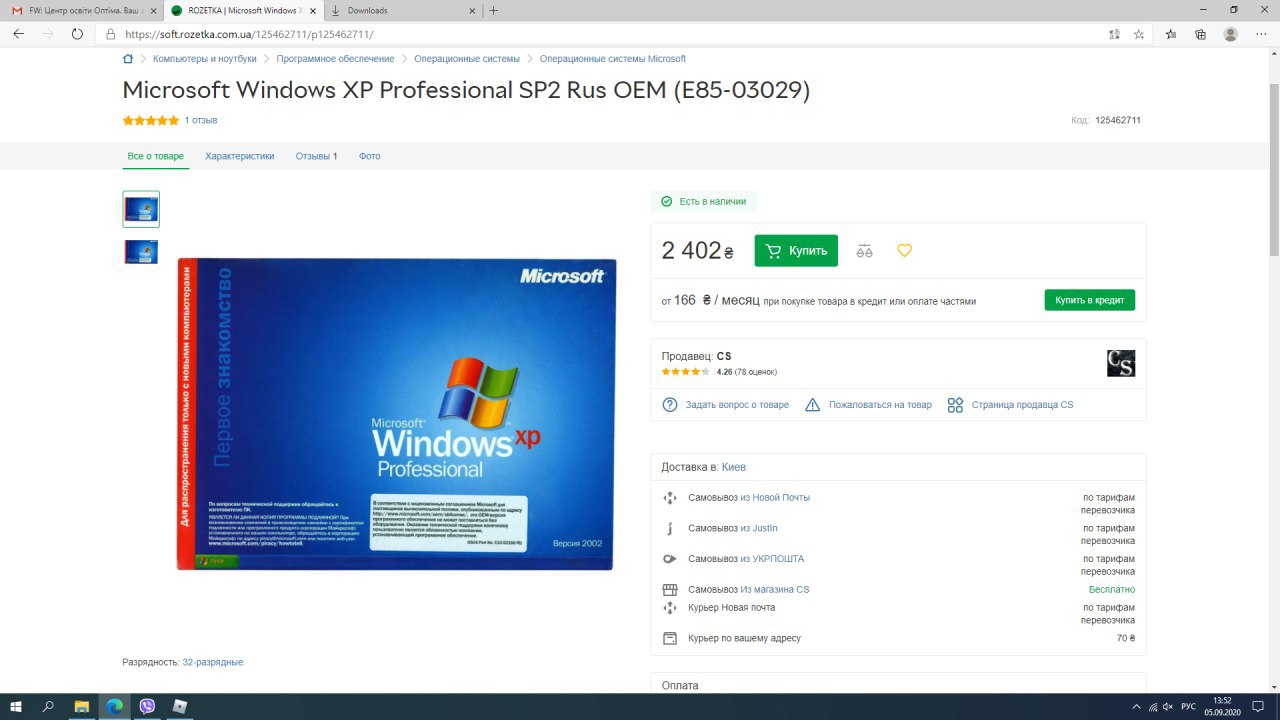Click the large Windows XP product image

(396, 414)
